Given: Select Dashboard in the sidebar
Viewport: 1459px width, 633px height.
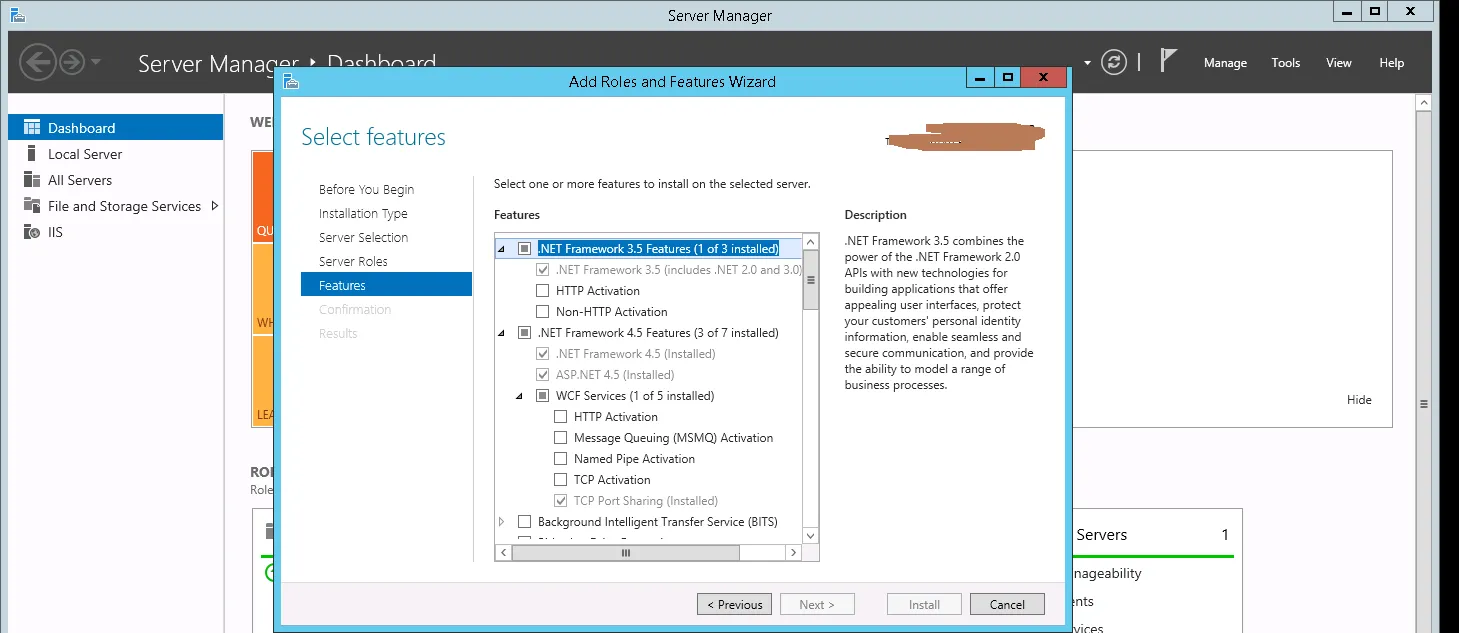Looking at the screenshot, I should (x=115, y=128).
